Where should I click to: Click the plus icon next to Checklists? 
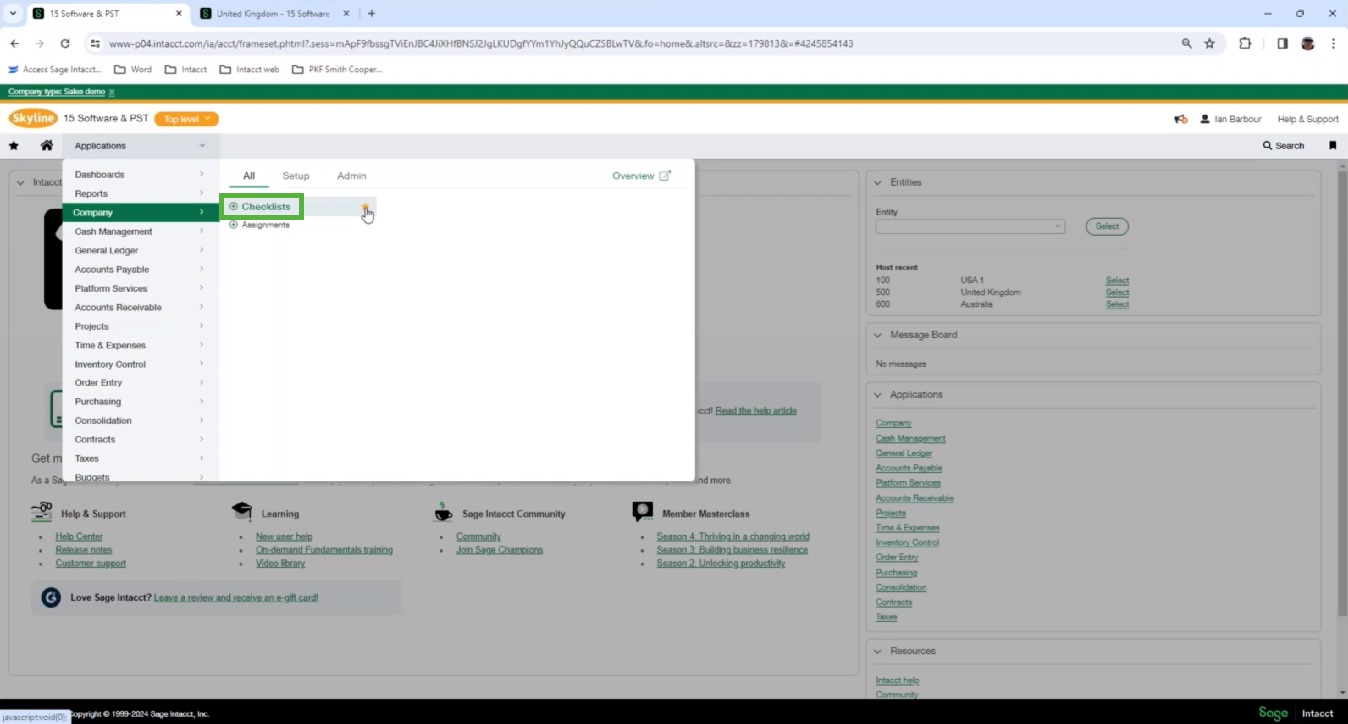tap(233, 207)
